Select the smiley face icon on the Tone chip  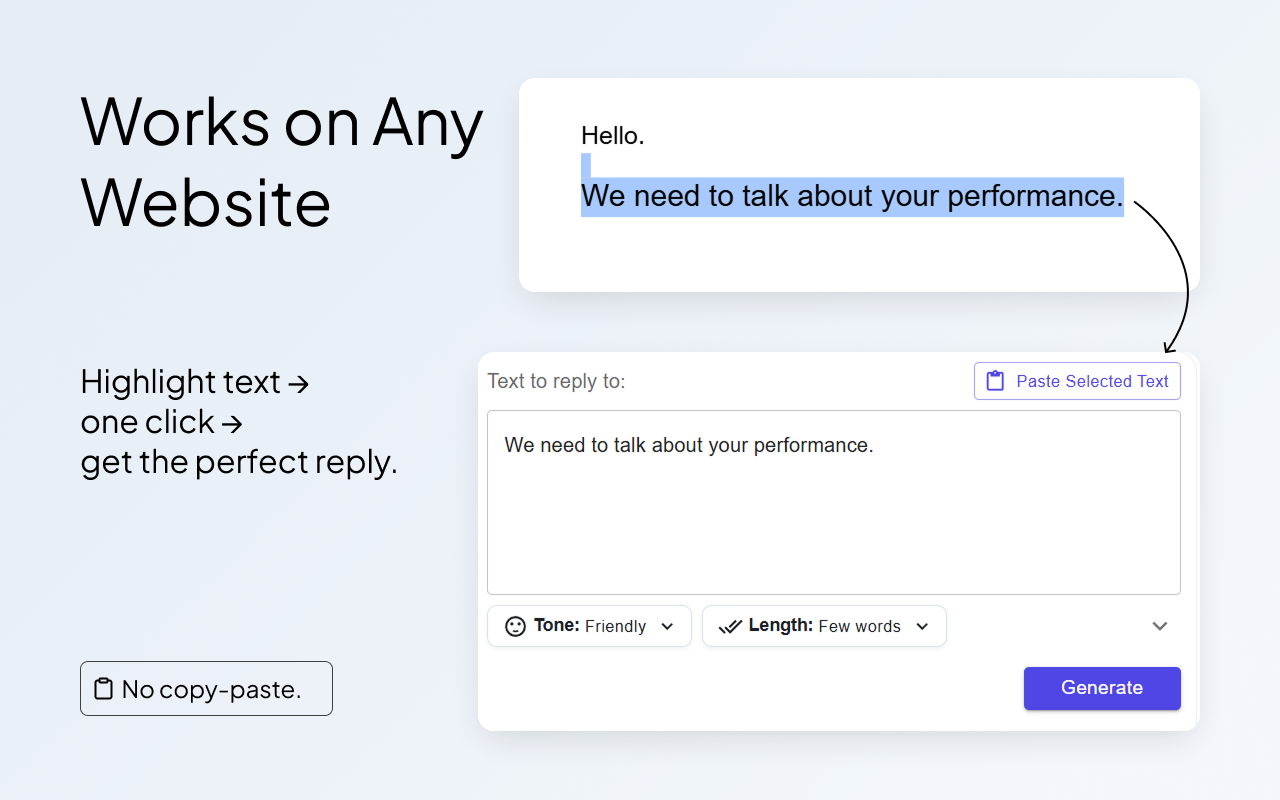point(514,625)
